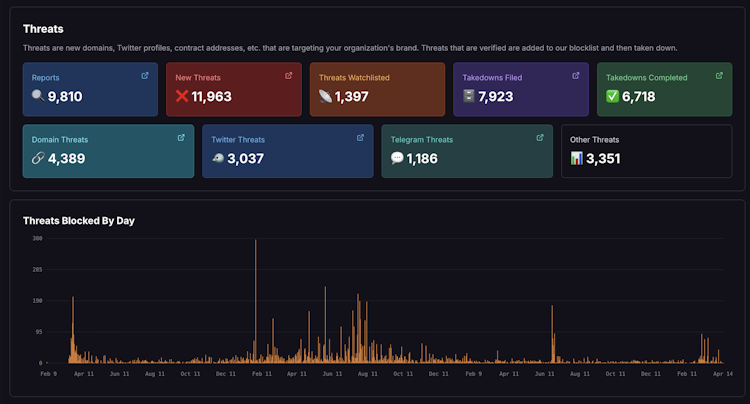The image size is (750, 404).
Task: Click the bar chart icon beside 3,351
Action: [x=576, y=158]
